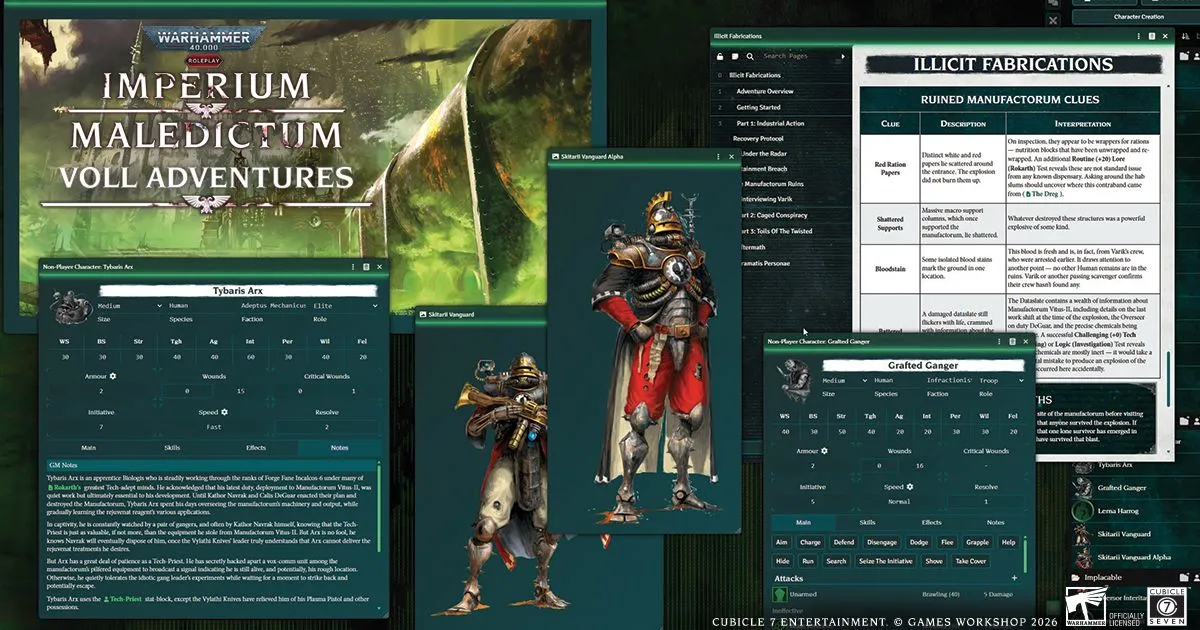Click the lock icon in the journal sidebar
Image resolution: width=1200 pixels, height=630 pixels.
[x=720, y=56]
